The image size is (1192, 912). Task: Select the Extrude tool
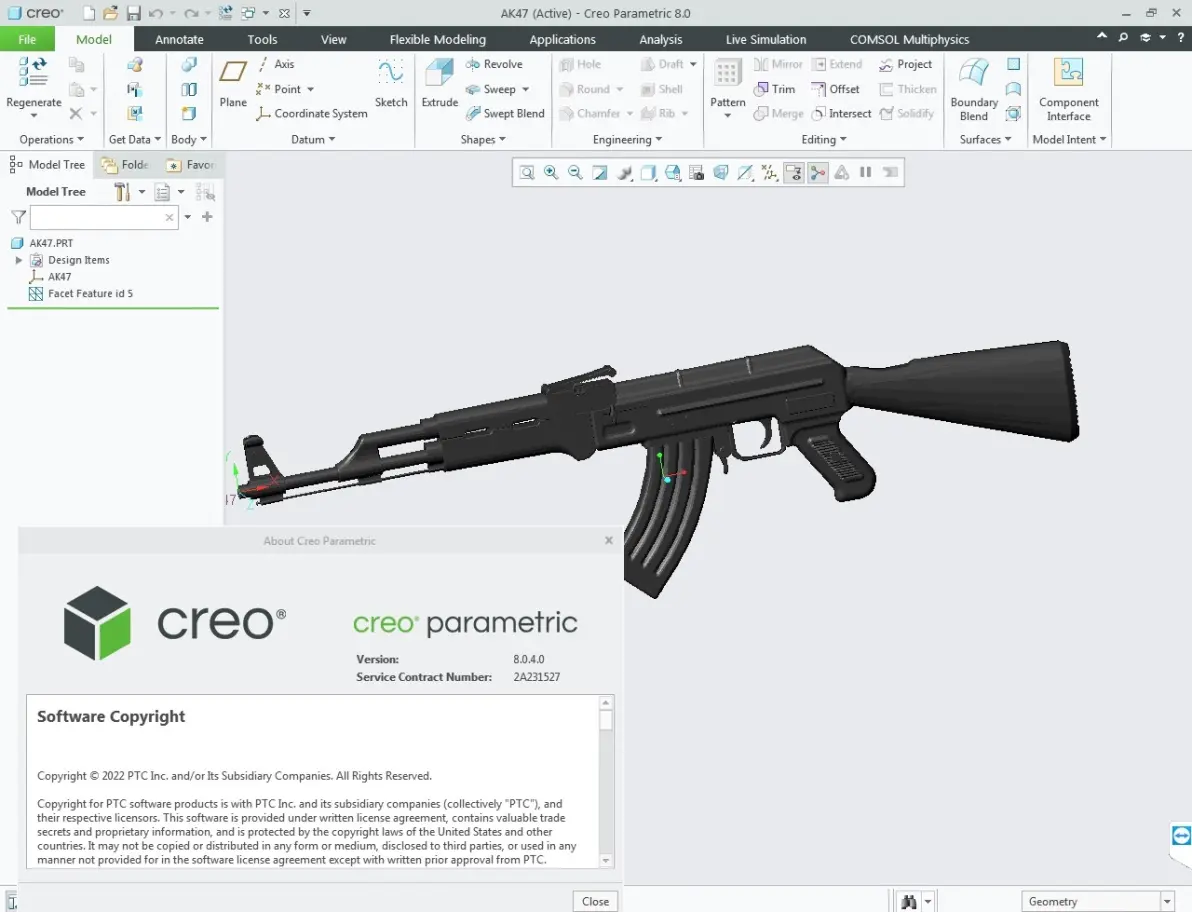(439, 84)
